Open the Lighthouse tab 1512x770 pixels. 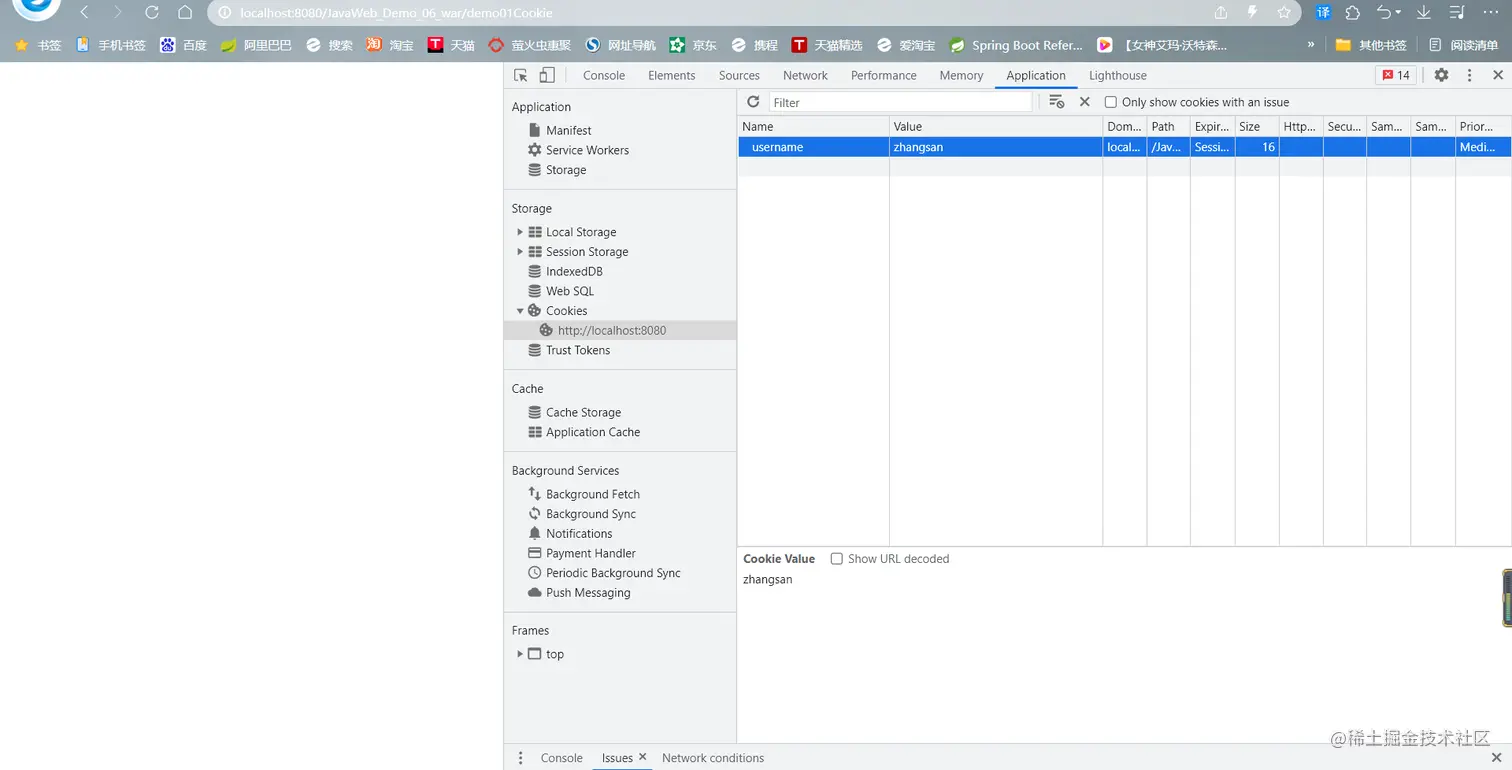1117,75
